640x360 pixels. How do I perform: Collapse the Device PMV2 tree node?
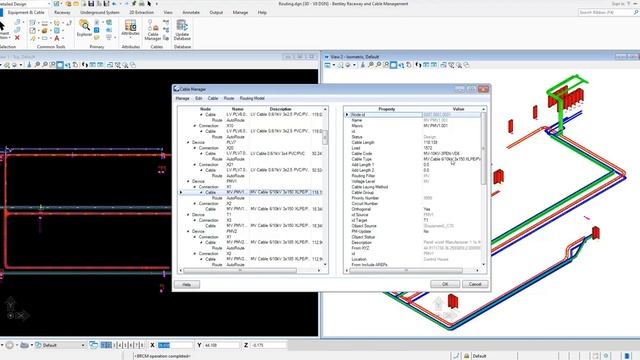coord(188,231)
